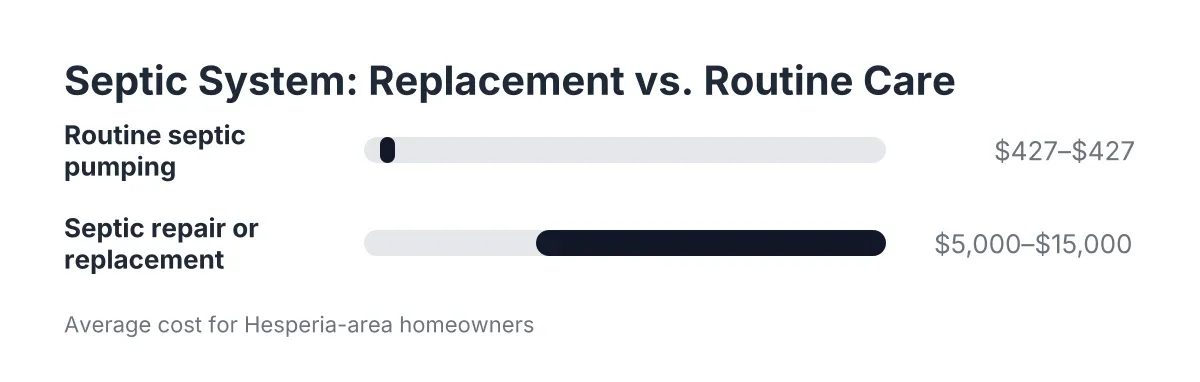Image resolution: width=1200 pixels, height=382 pixels.
Task: Select the "Routine septic pumping" label
Action: 155,151
